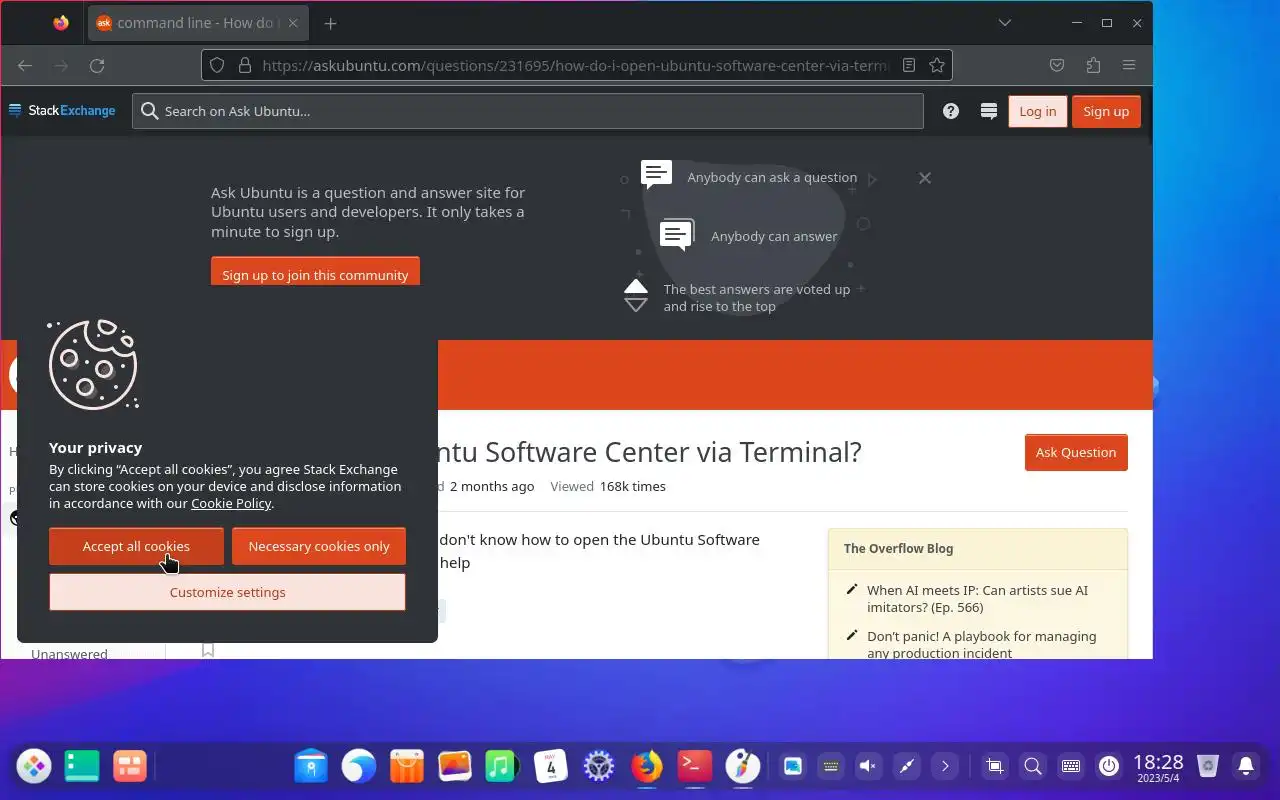
Task: Open multitasking view in dock
Action: point(130,767)
